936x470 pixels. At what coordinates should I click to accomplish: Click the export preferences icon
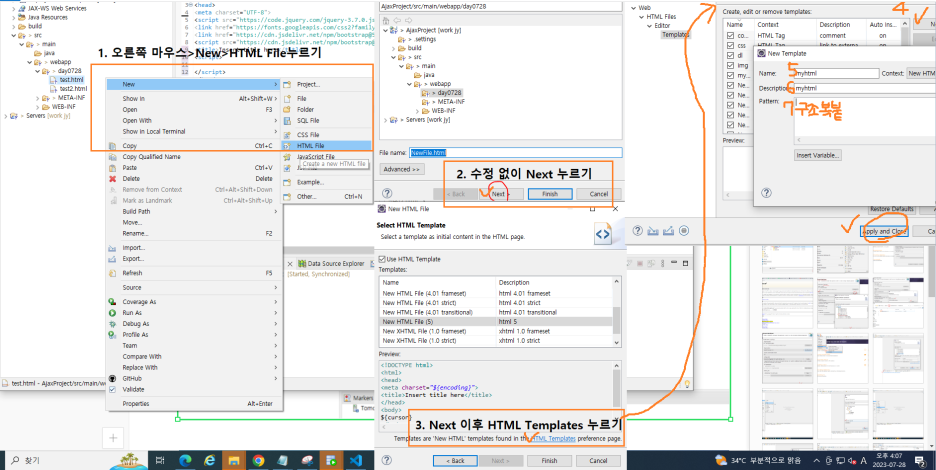point(669,231)
